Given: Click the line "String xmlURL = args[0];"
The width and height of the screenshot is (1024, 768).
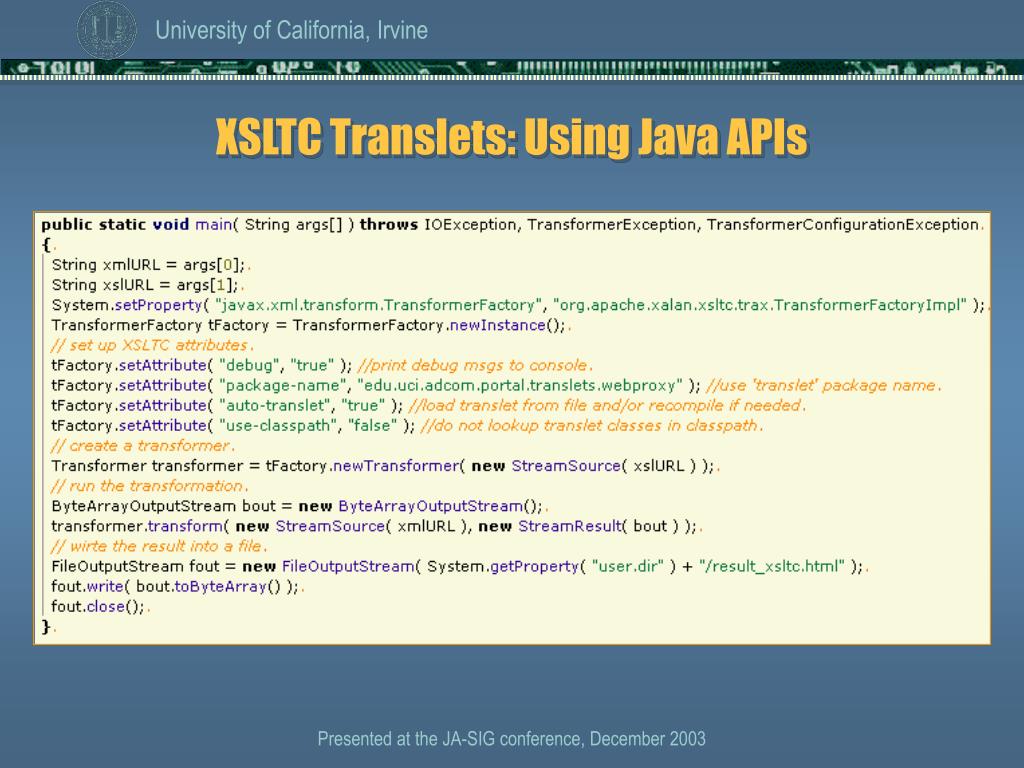Looking at the screenshot, I should [149, 264].
